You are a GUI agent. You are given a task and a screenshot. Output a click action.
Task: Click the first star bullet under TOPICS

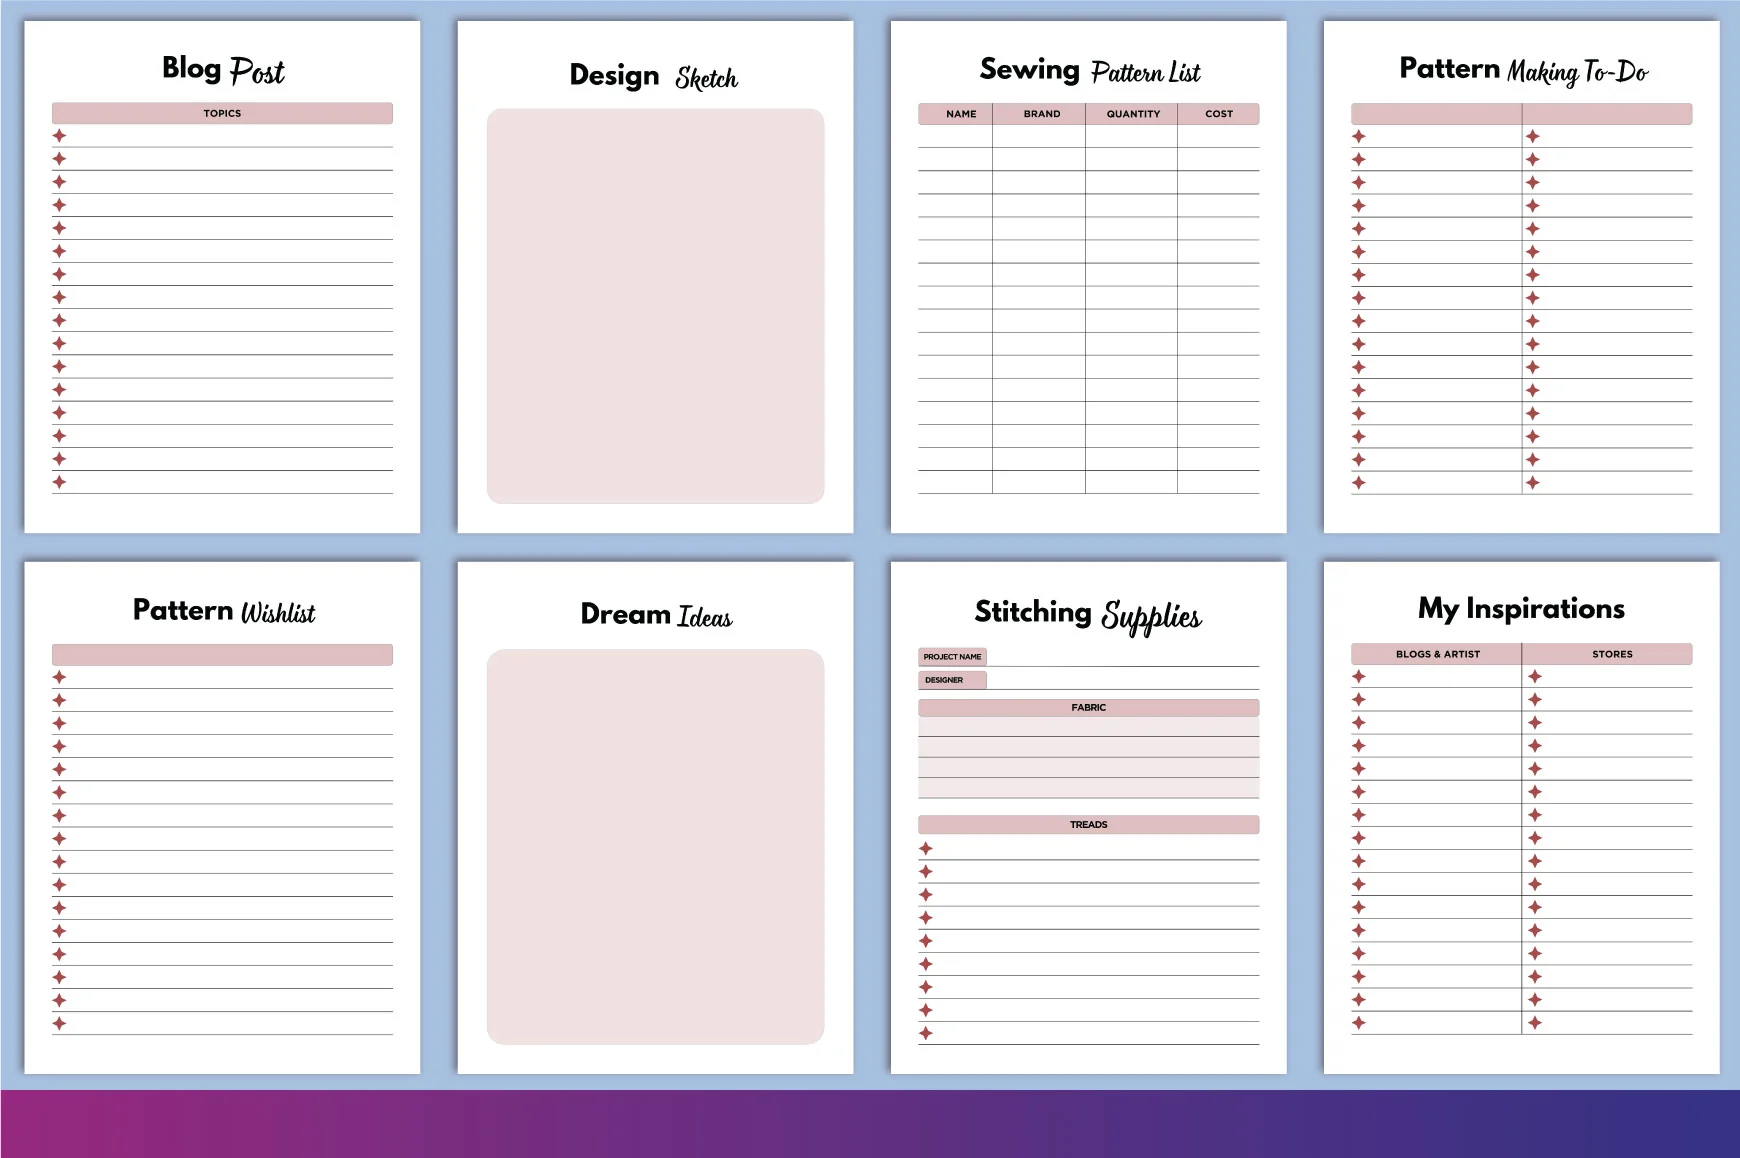[x=59, y=136]
